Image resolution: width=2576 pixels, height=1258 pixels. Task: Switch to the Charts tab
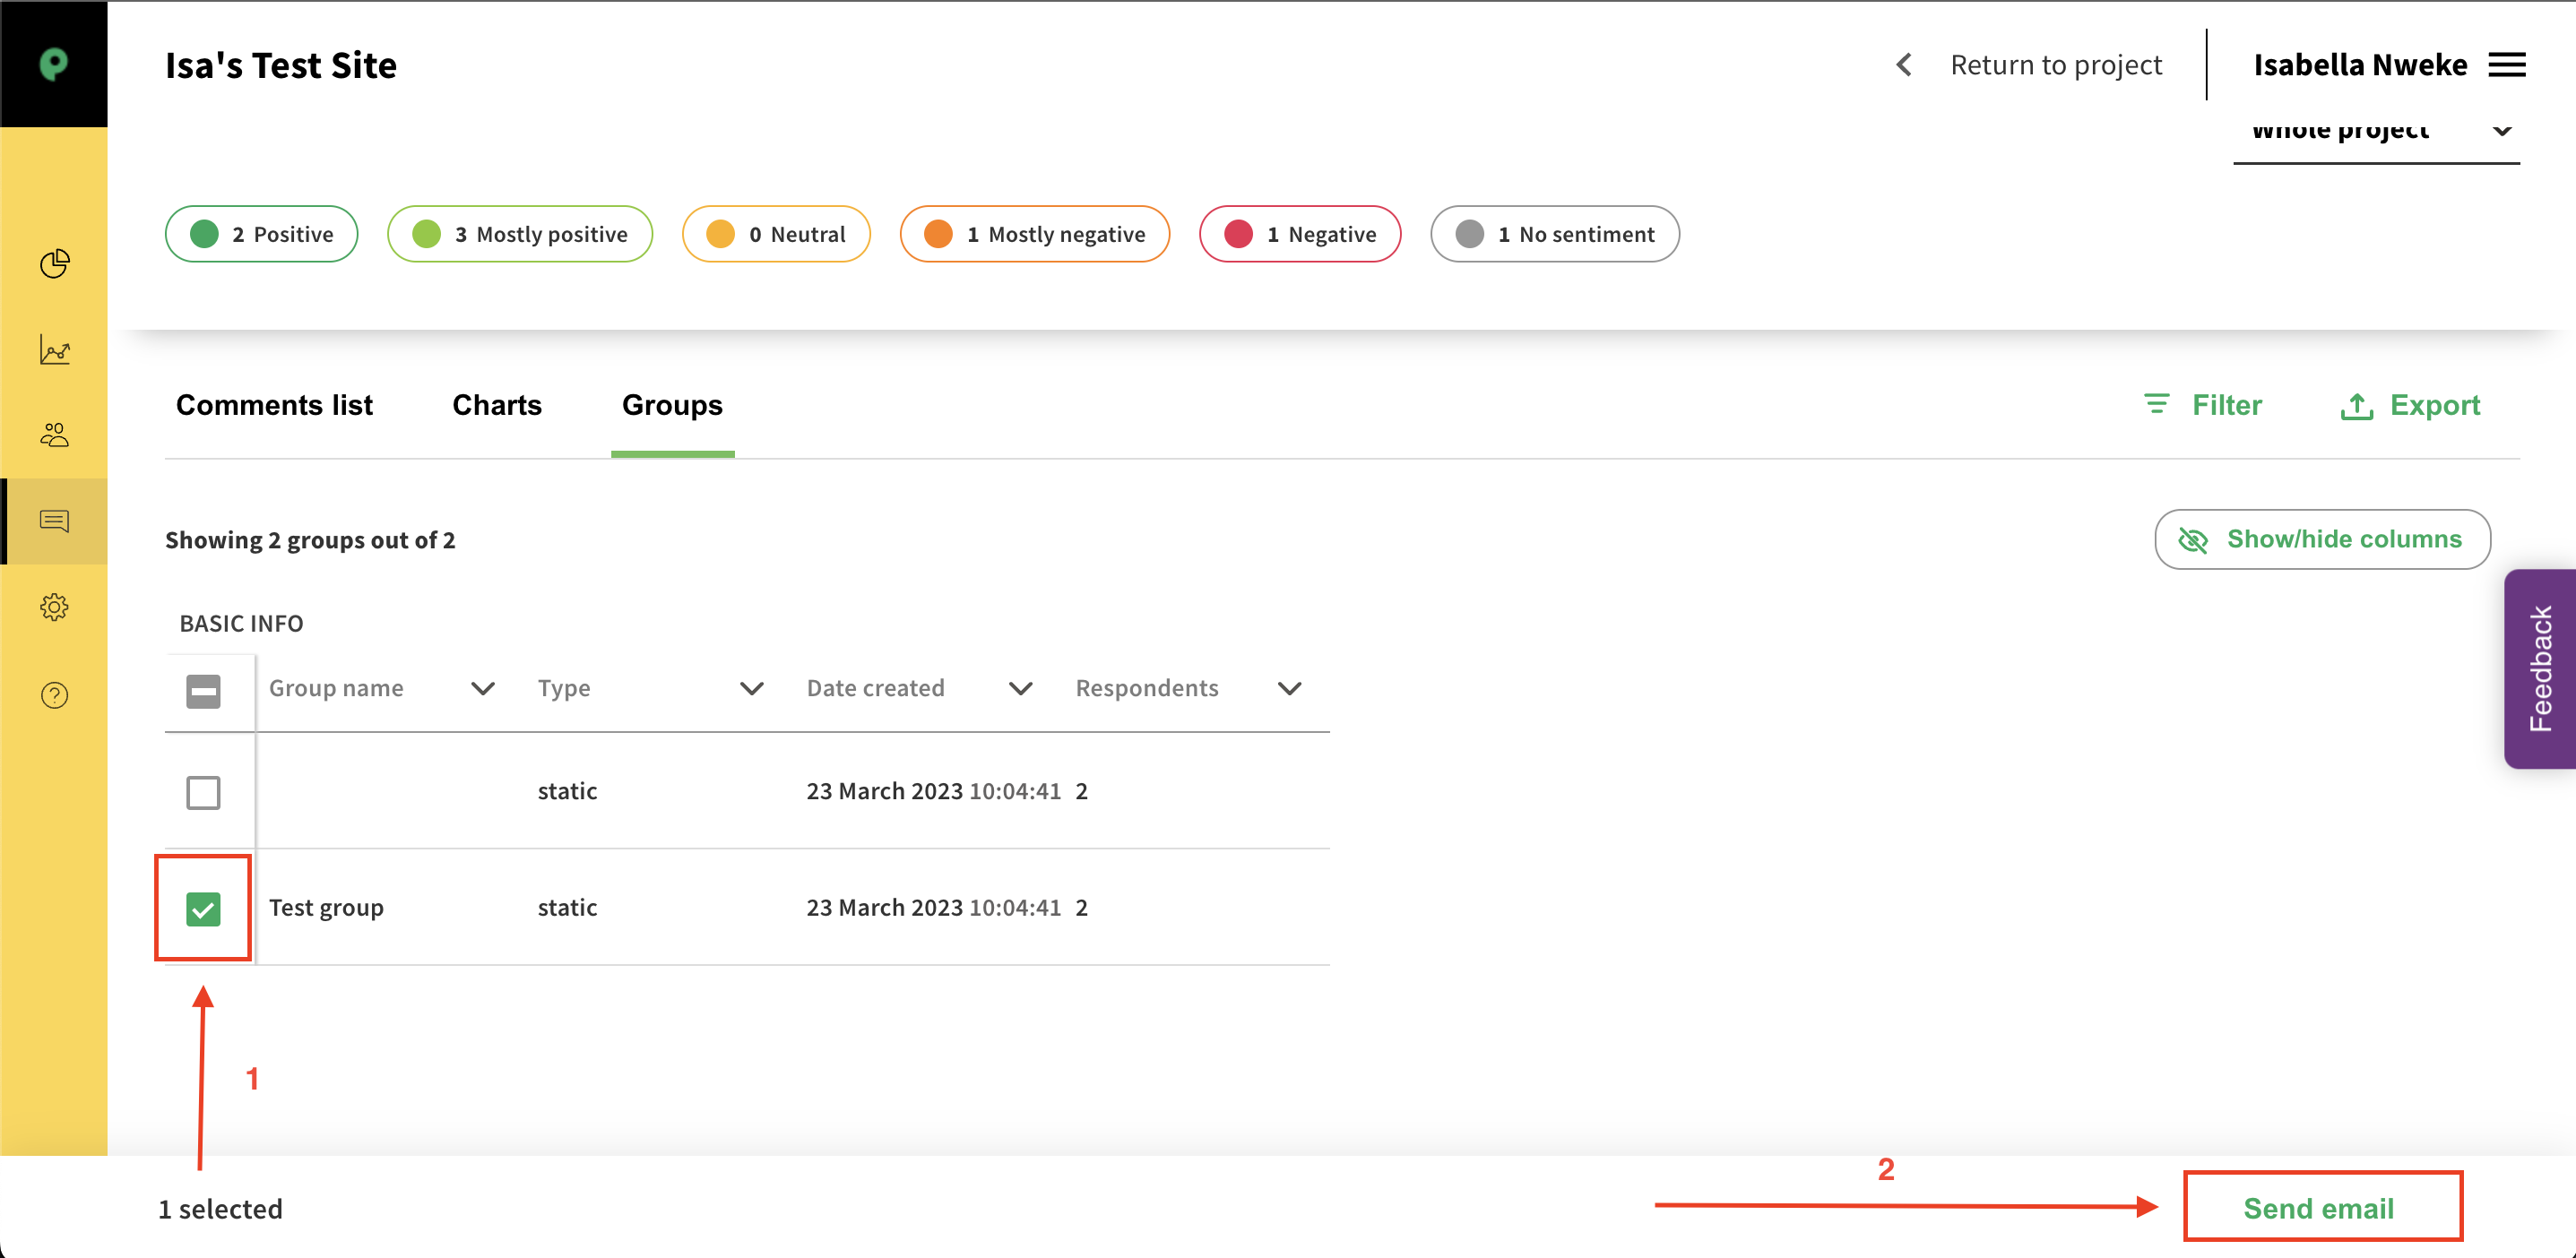pos(496,405)
